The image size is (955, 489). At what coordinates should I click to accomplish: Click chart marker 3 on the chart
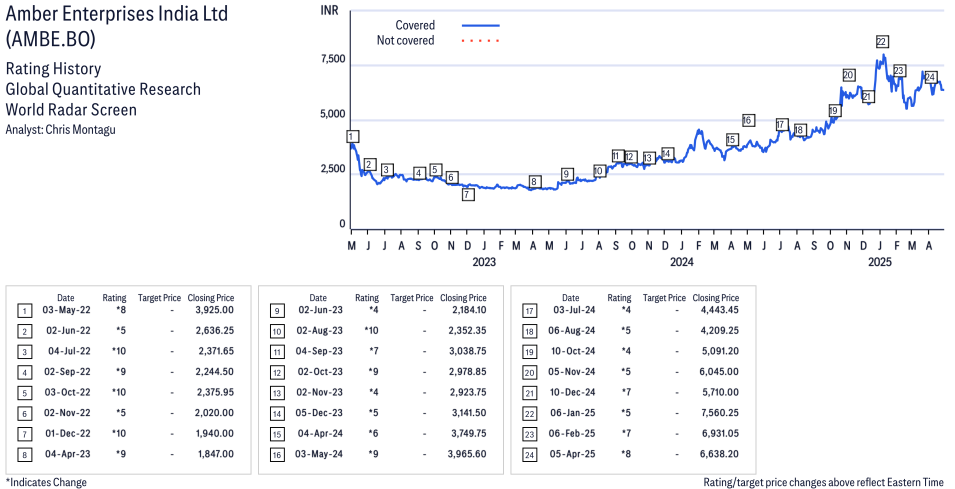[386, 170]
